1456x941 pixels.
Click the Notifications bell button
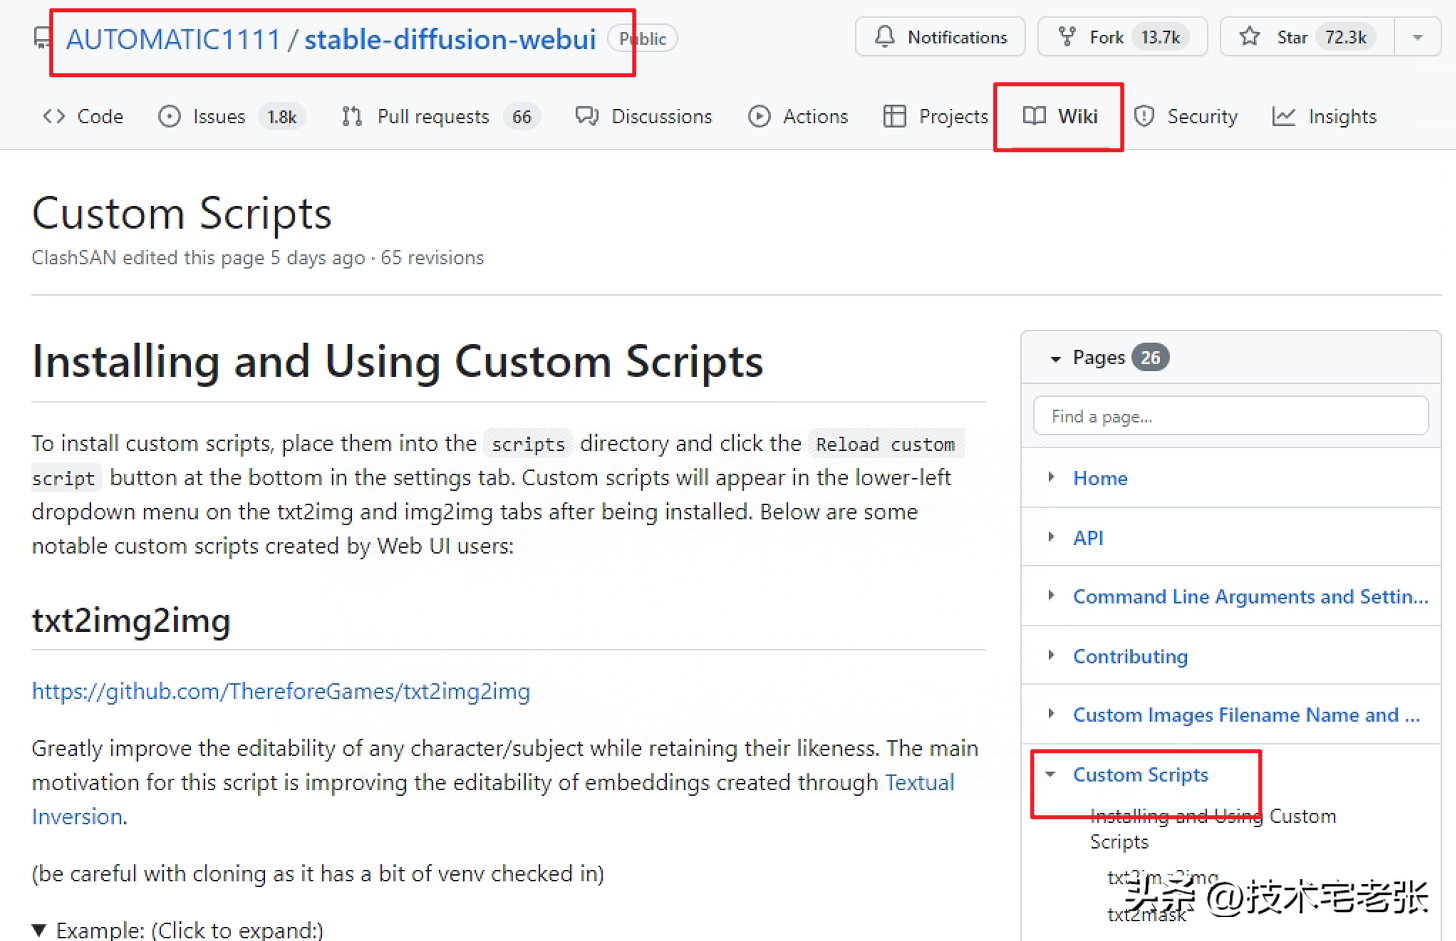(x=940, y=37)
